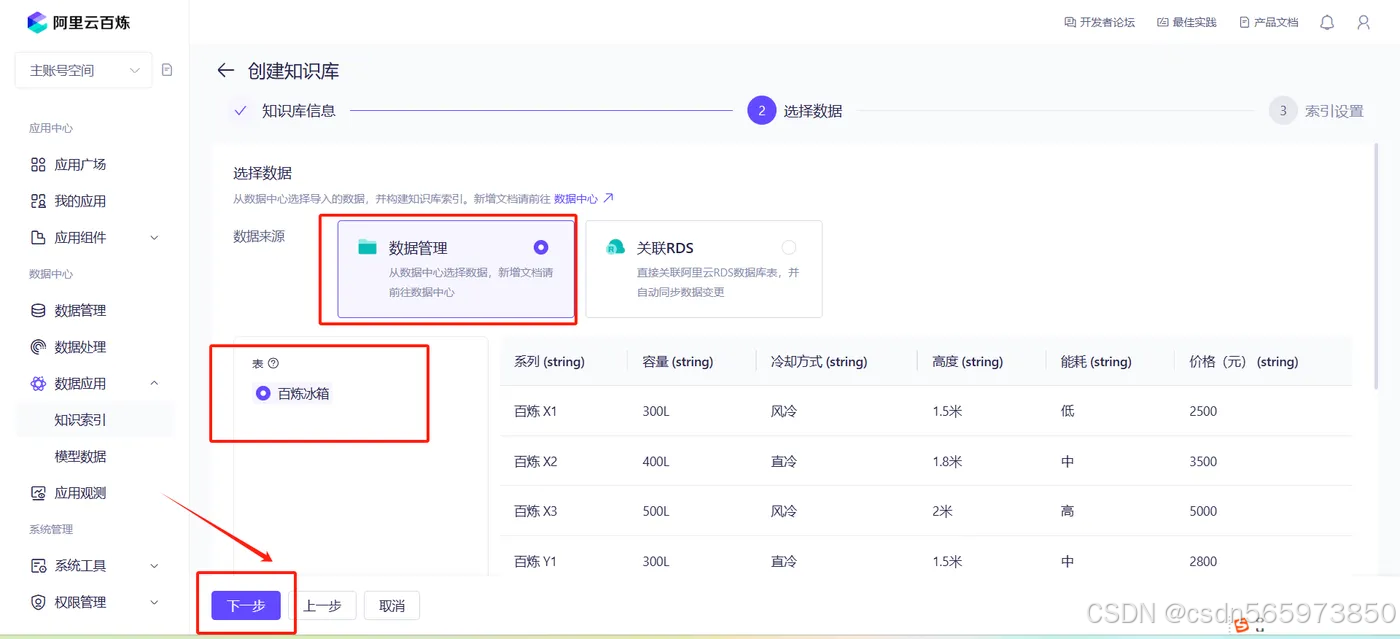Image resolution: width=1400 pixels, height=639 pixels.
Task: Open the 最佳实践 link
Action: click(1186, 22)
